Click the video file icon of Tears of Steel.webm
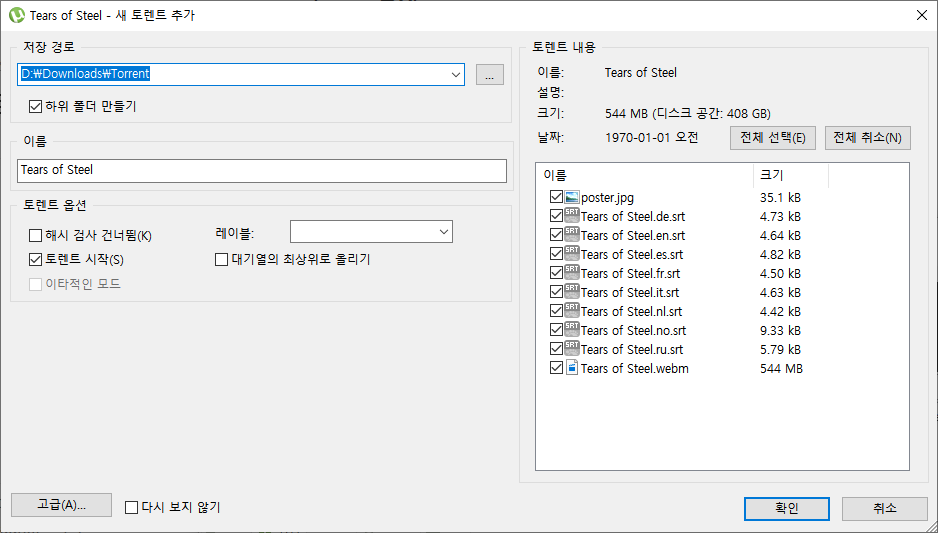The image size is (938, 533). pyautogui.click(x=572, y=368)
